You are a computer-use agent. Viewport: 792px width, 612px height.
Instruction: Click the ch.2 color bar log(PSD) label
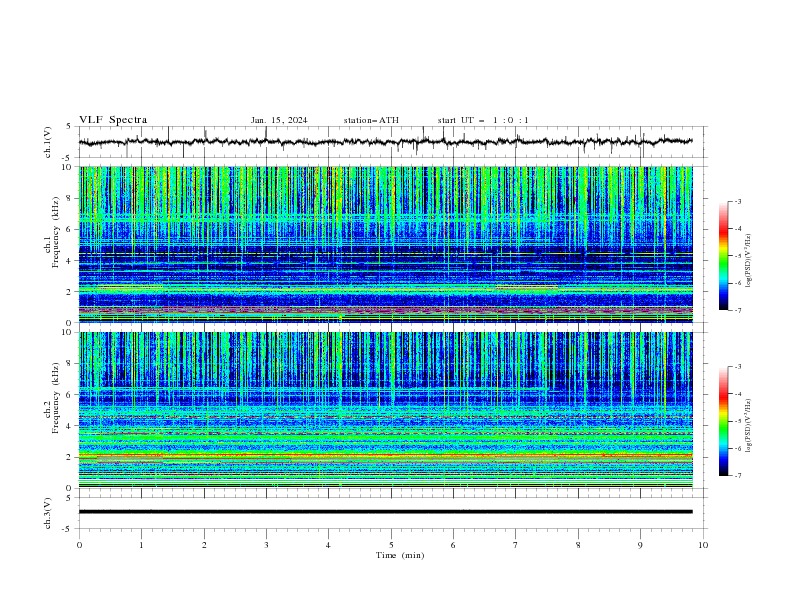click(748, 425)
